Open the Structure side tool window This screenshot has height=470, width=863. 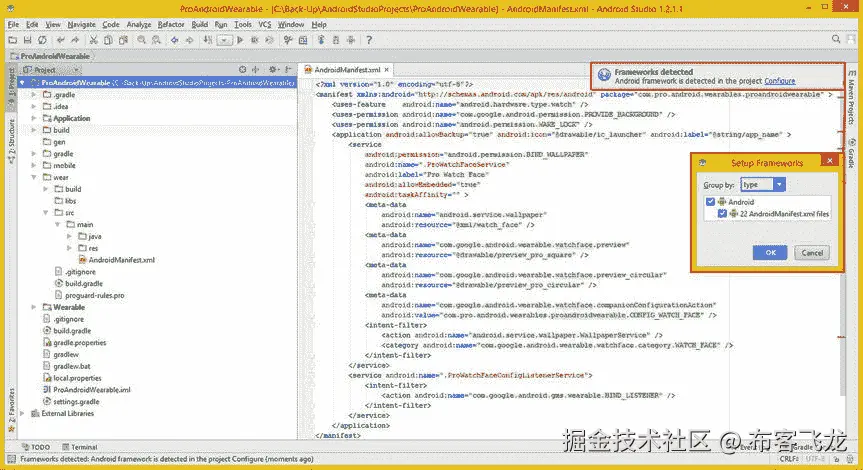click(x=11, y=141)
